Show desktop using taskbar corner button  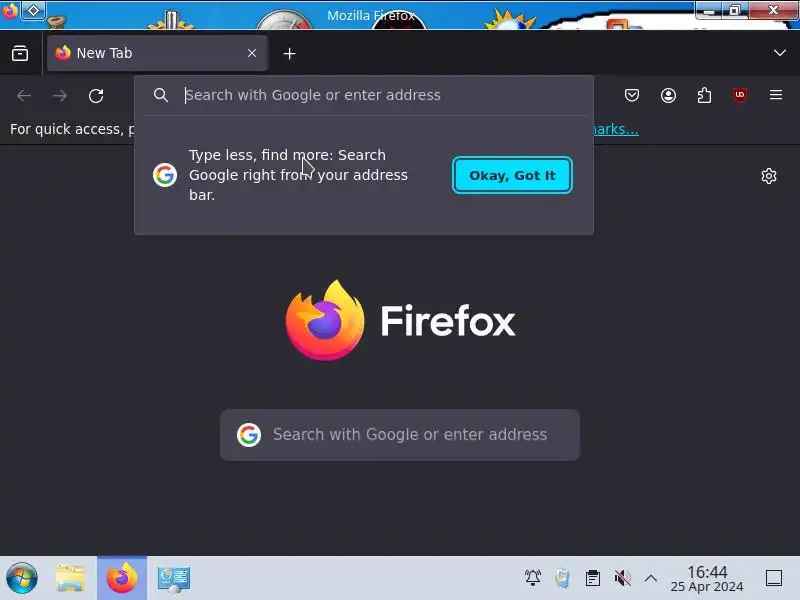tap(773, 578)
